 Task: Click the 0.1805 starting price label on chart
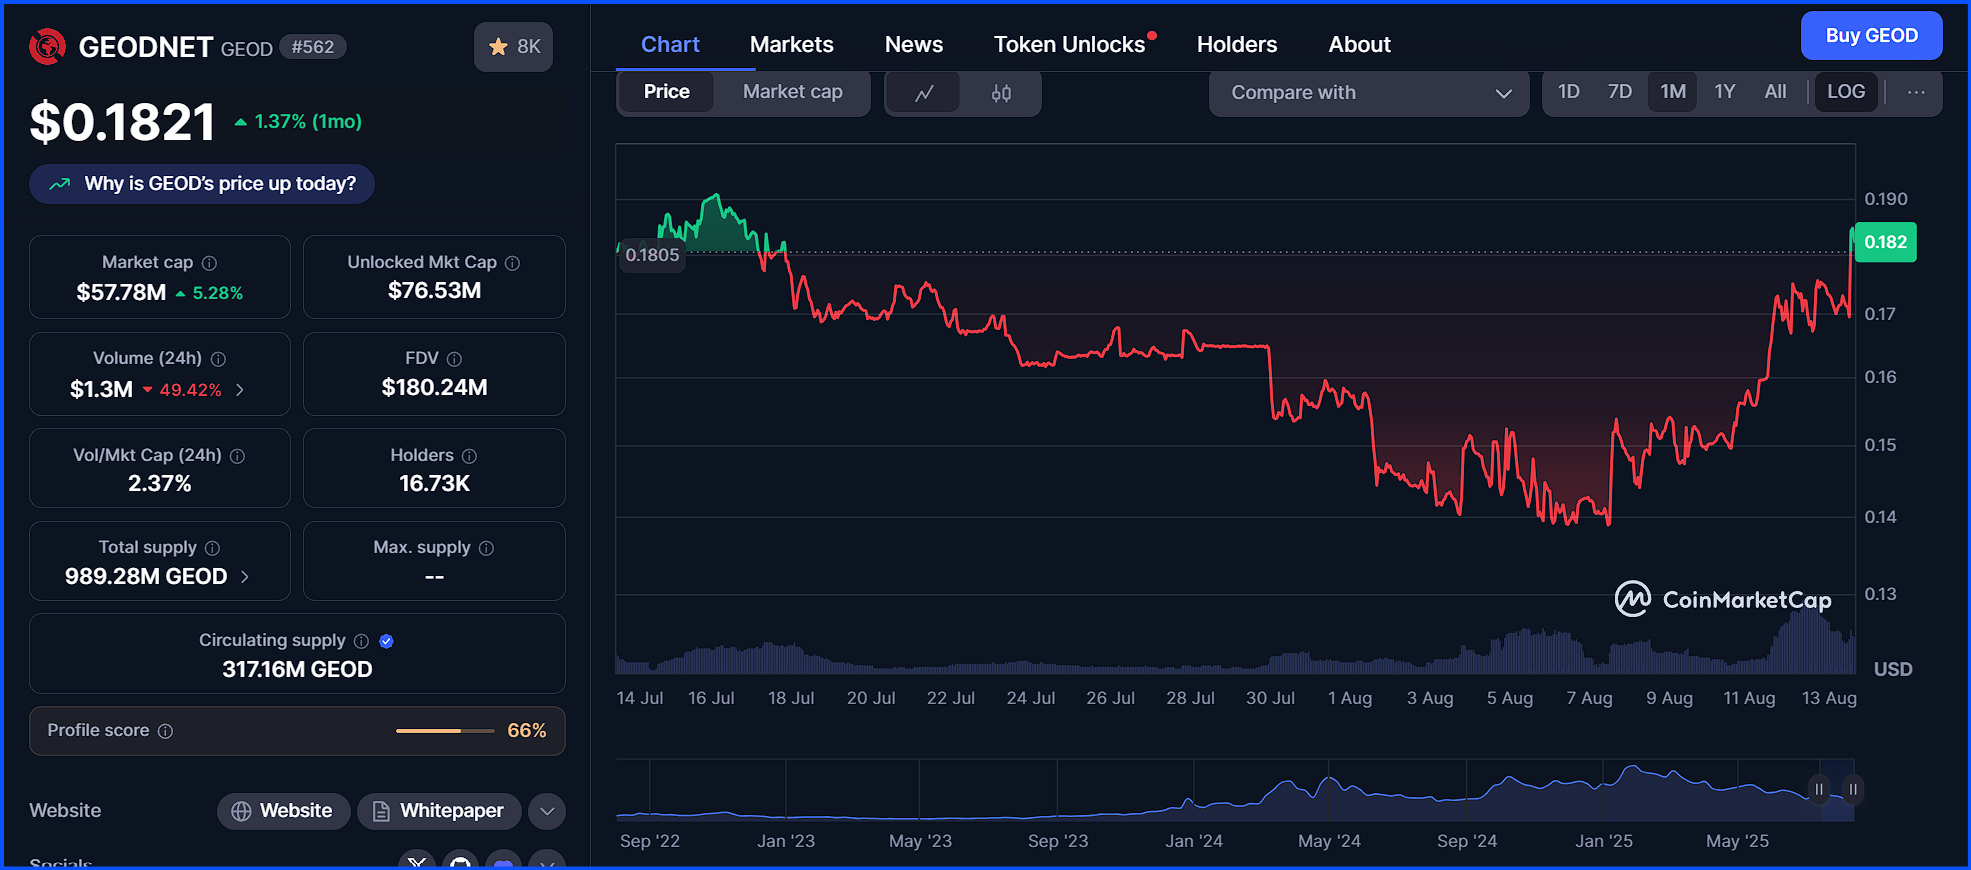coord(652,255)
